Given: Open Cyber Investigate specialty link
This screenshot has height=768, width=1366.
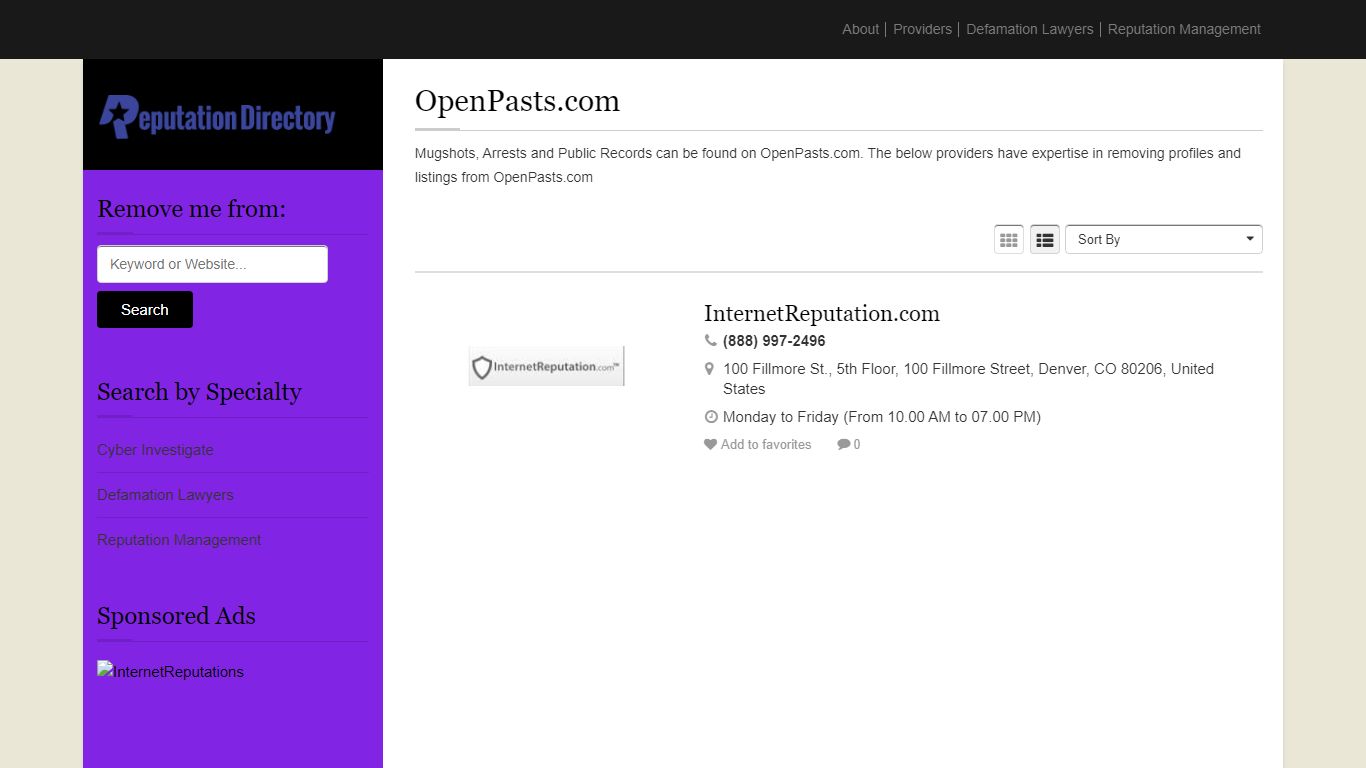Looking at the screenshot, I should (155, 450).
